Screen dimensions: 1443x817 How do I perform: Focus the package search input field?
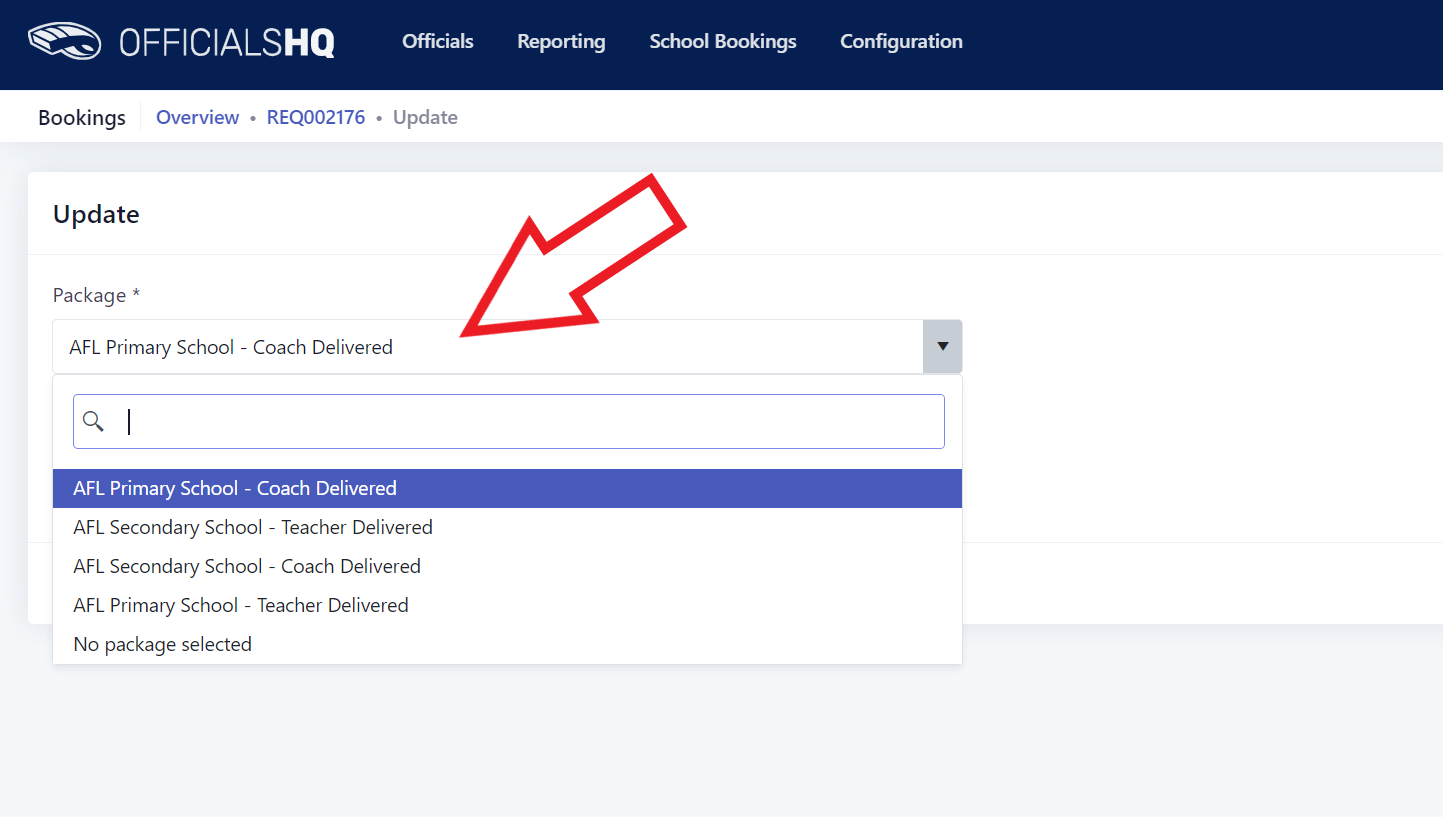509,421
